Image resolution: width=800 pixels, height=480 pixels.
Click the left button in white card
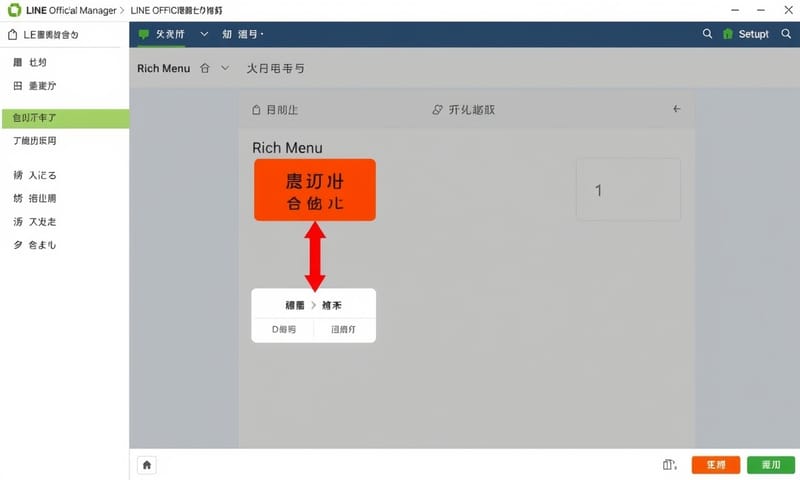click(x=284, y=330)
